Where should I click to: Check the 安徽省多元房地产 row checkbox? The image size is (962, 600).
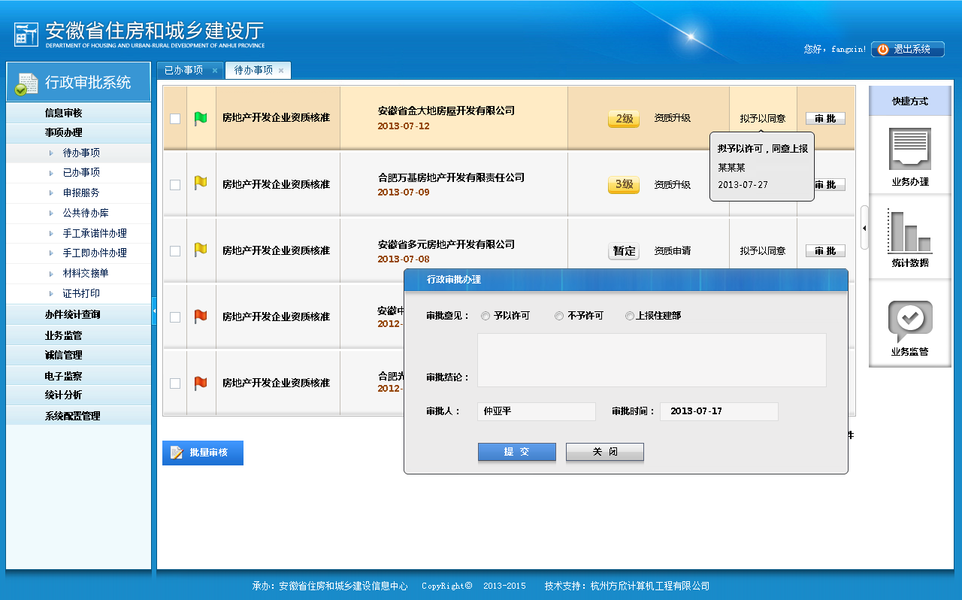pyautogui.click(x=175, y=251)
